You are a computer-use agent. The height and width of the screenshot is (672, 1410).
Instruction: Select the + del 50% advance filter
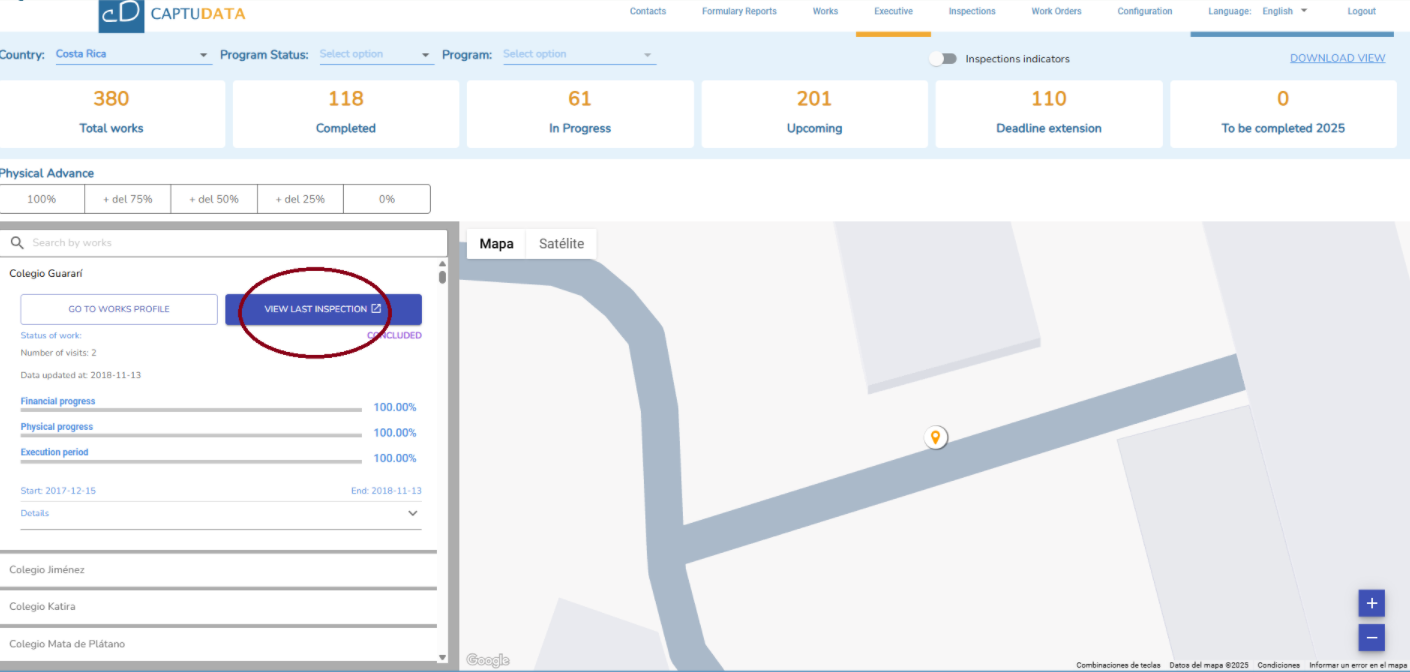214,199
